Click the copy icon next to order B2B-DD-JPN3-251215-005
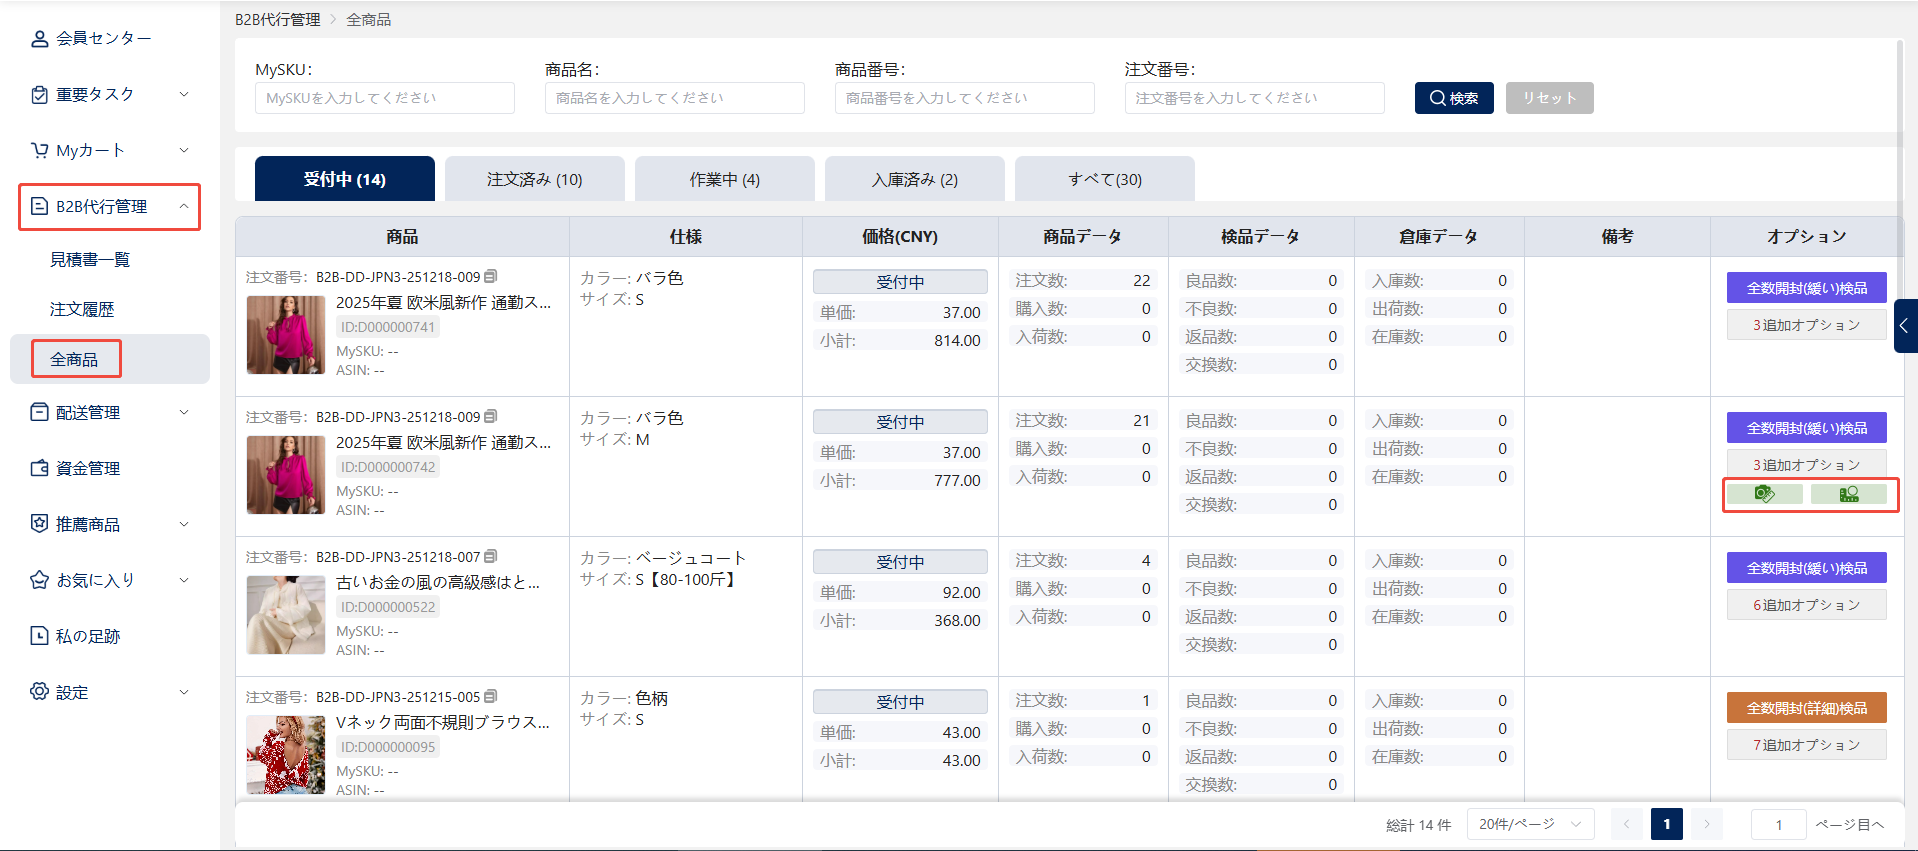This screenshot has height=851, width=1918. pos(490,696)
